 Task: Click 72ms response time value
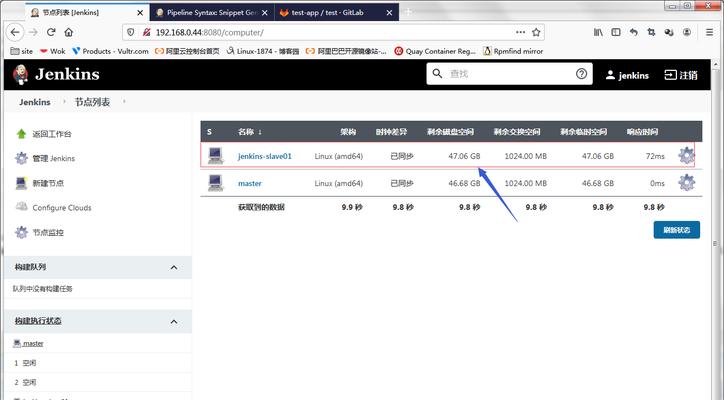coord(655,156)
